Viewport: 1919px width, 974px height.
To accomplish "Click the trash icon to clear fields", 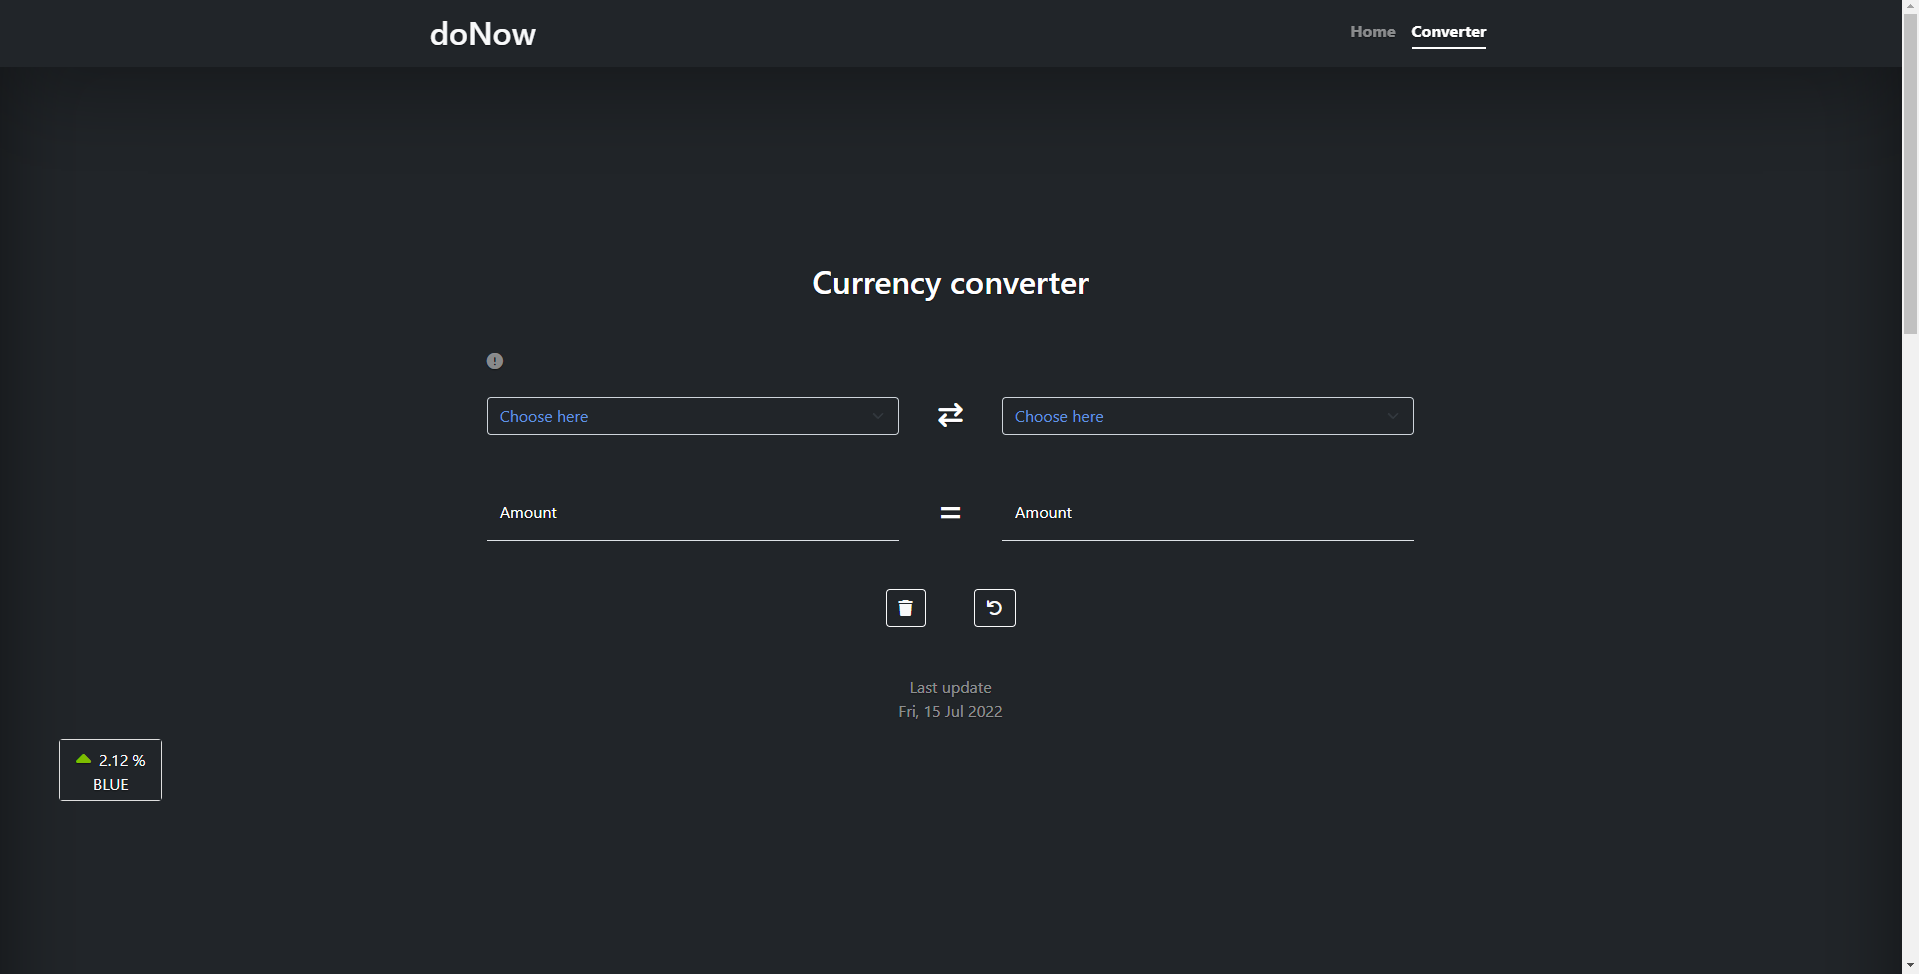I will [x=905, y=607].
